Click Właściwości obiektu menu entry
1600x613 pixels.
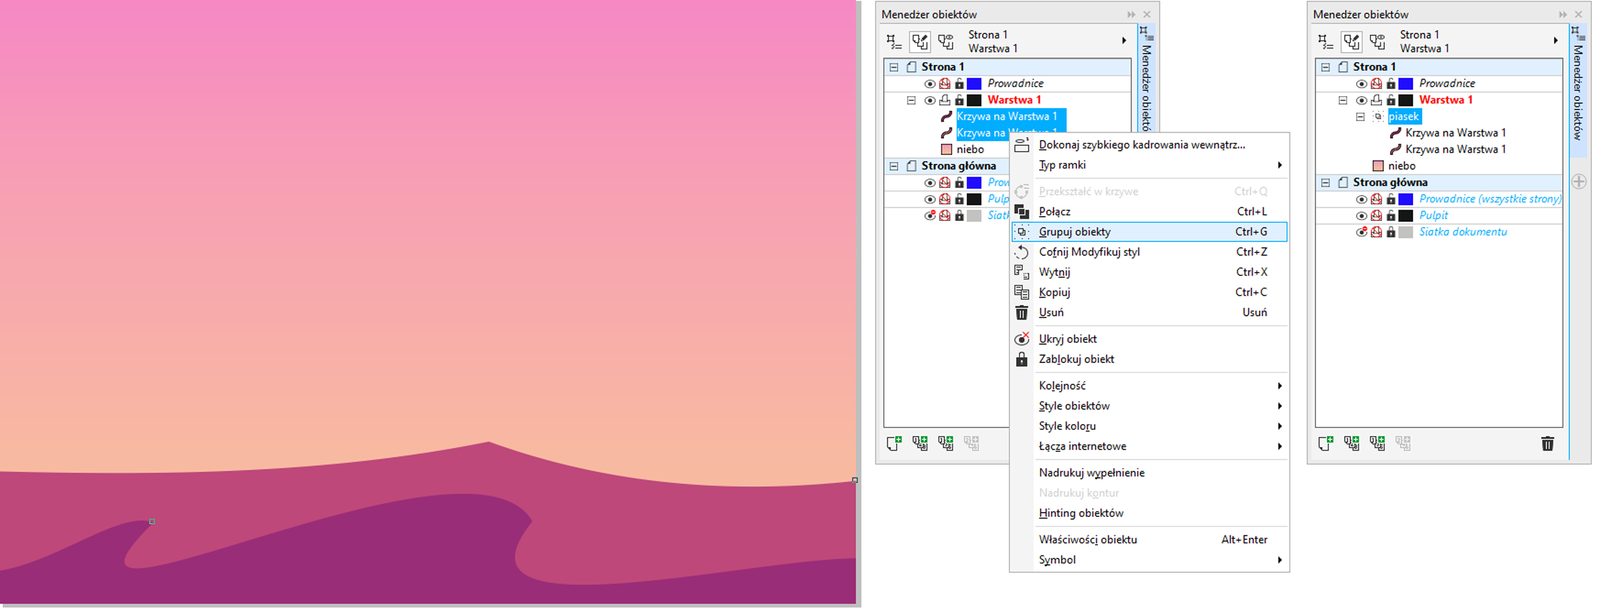pos(1087,540)
